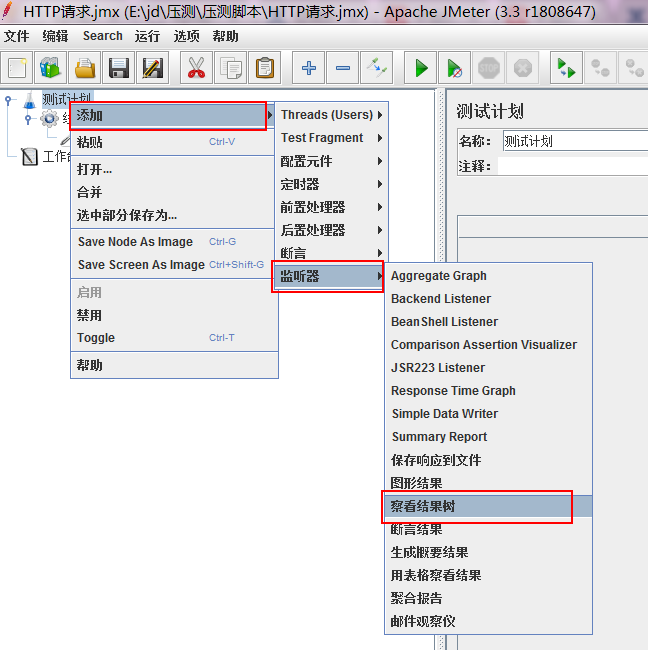Viewport: 648px width, 650px height.
Task: Expand the 断言 submenu
Action: (x=332, y=253)
